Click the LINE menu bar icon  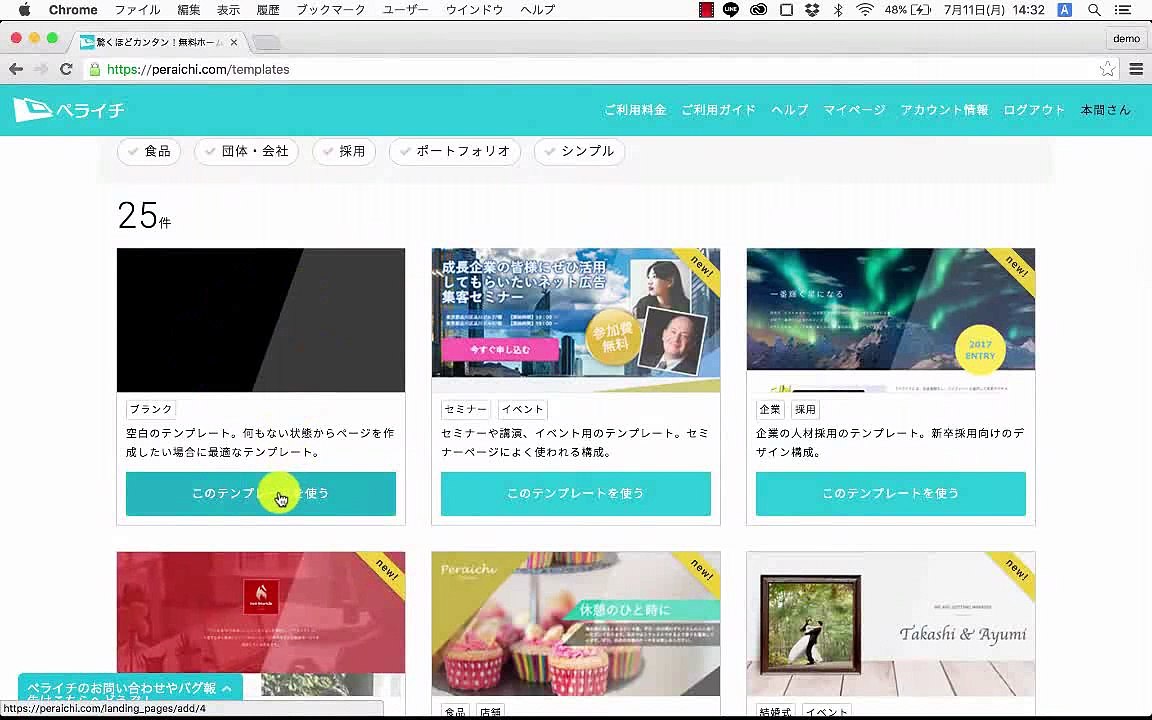(x=731, y=10)
